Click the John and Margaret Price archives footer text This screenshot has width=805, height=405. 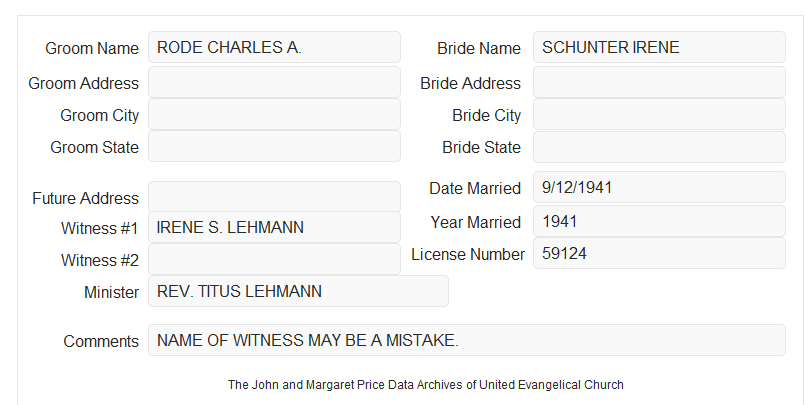(x=426, y=385)
